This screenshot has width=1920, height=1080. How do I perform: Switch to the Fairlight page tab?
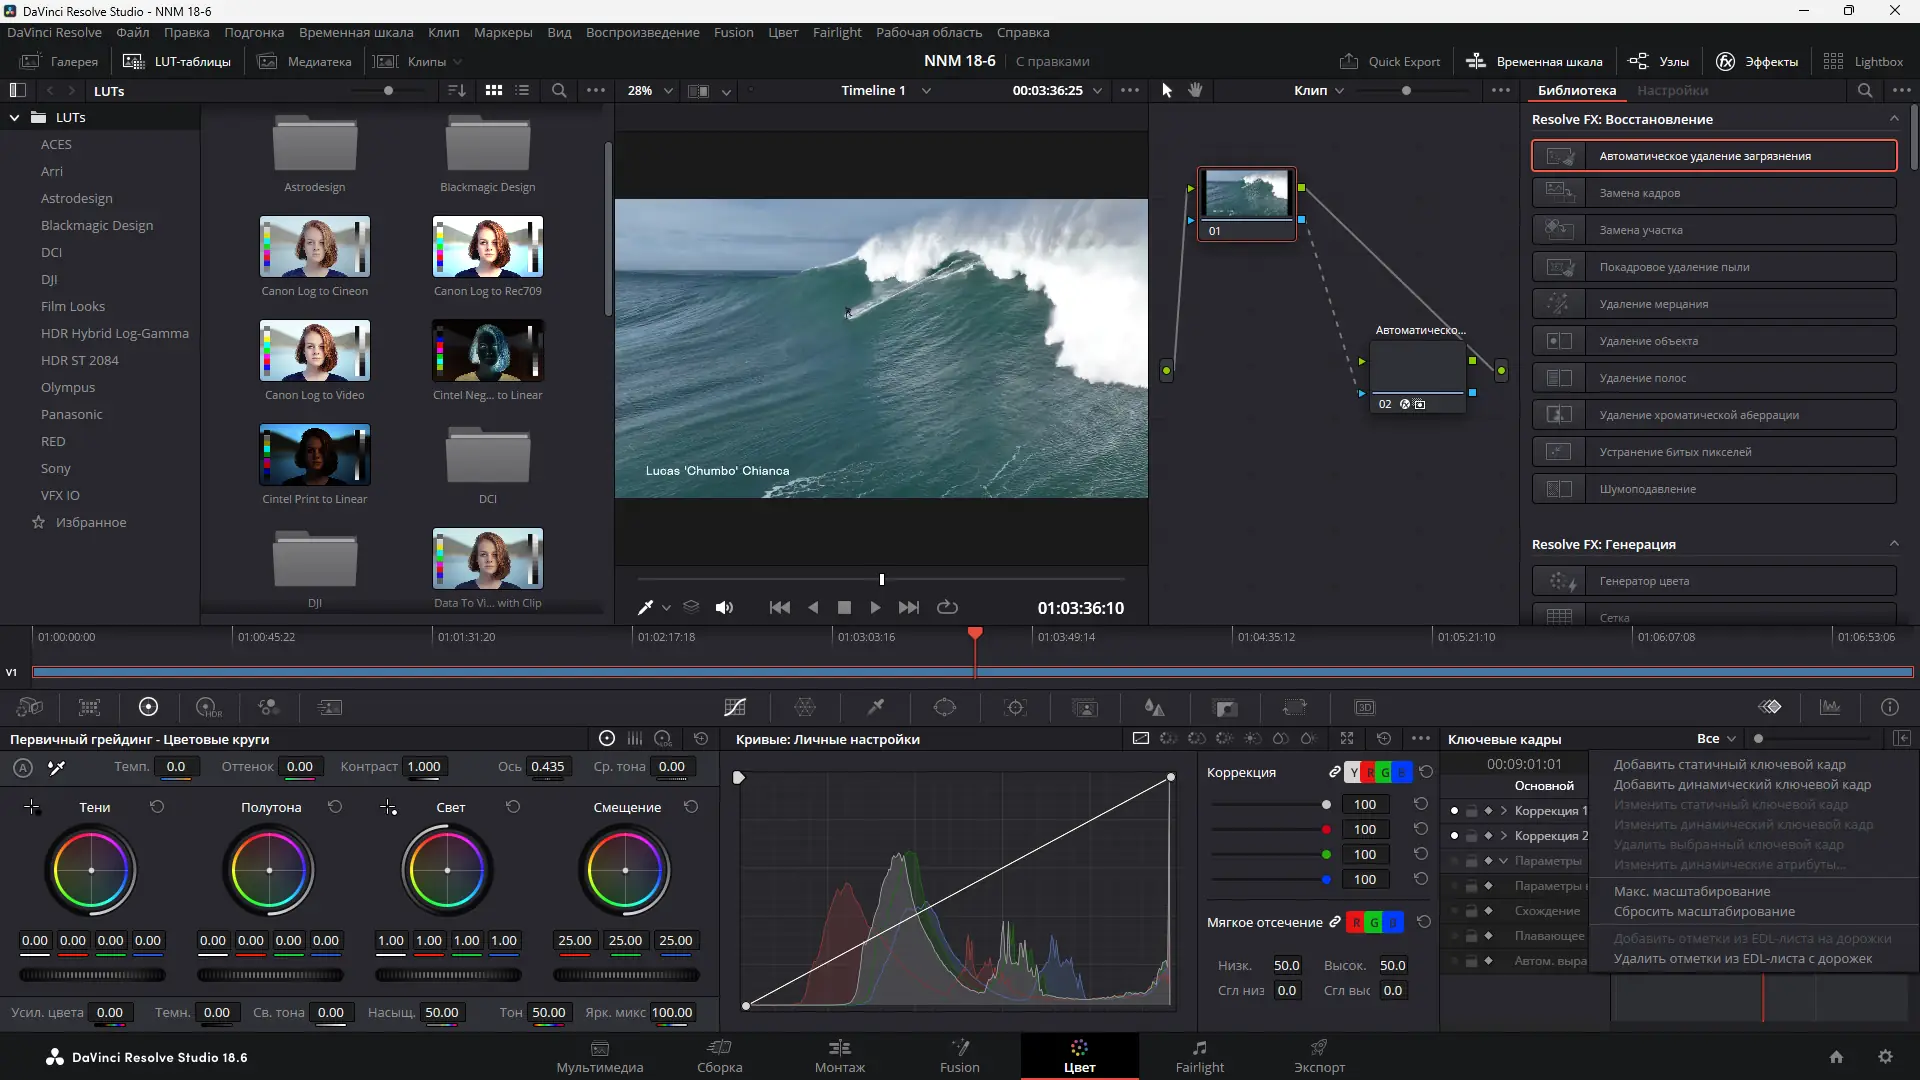click(1199, 1057)
